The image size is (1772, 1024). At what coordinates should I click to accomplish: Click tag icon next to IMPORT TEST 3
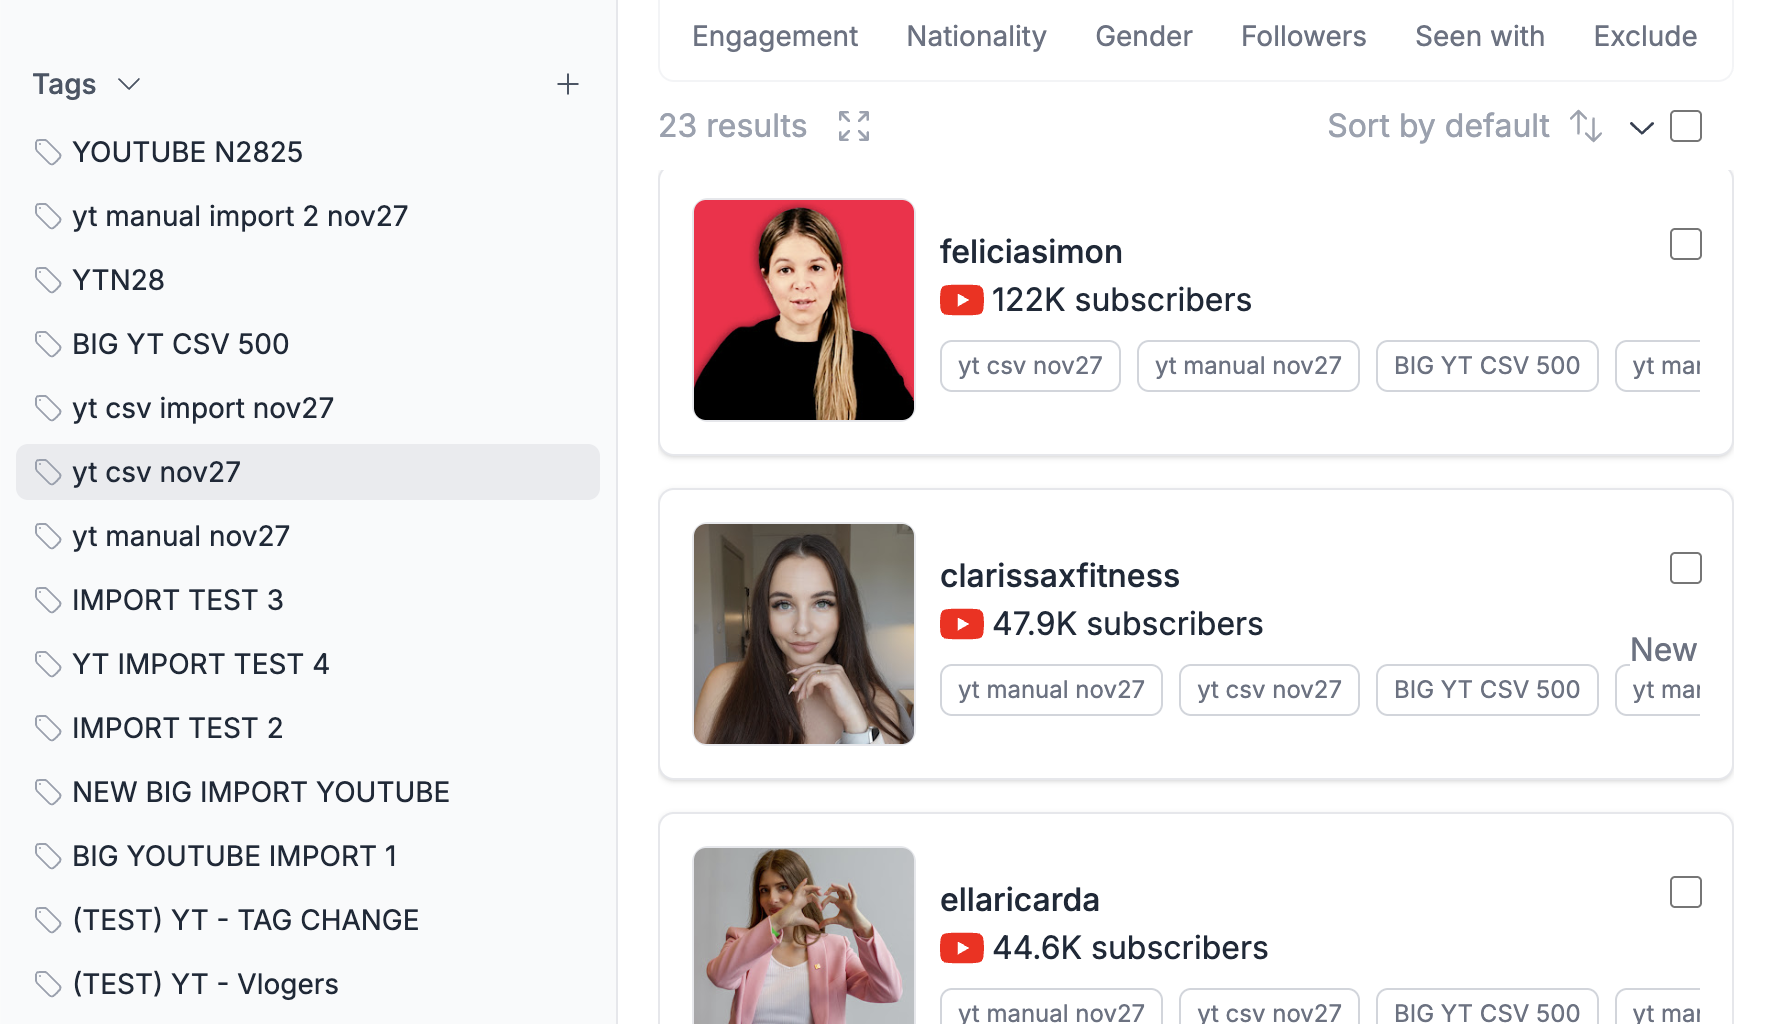(x=48, y=600)
